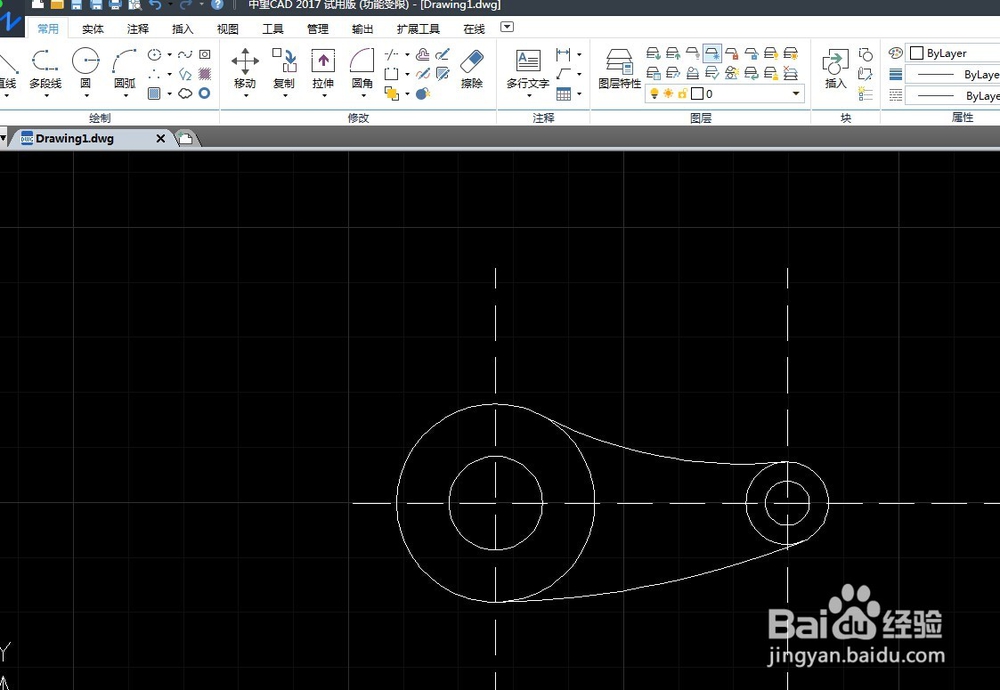This screenshot has width=1000, height=690.
Task: Open the 工具 ribbon tab
Action: tap(273, 29)
